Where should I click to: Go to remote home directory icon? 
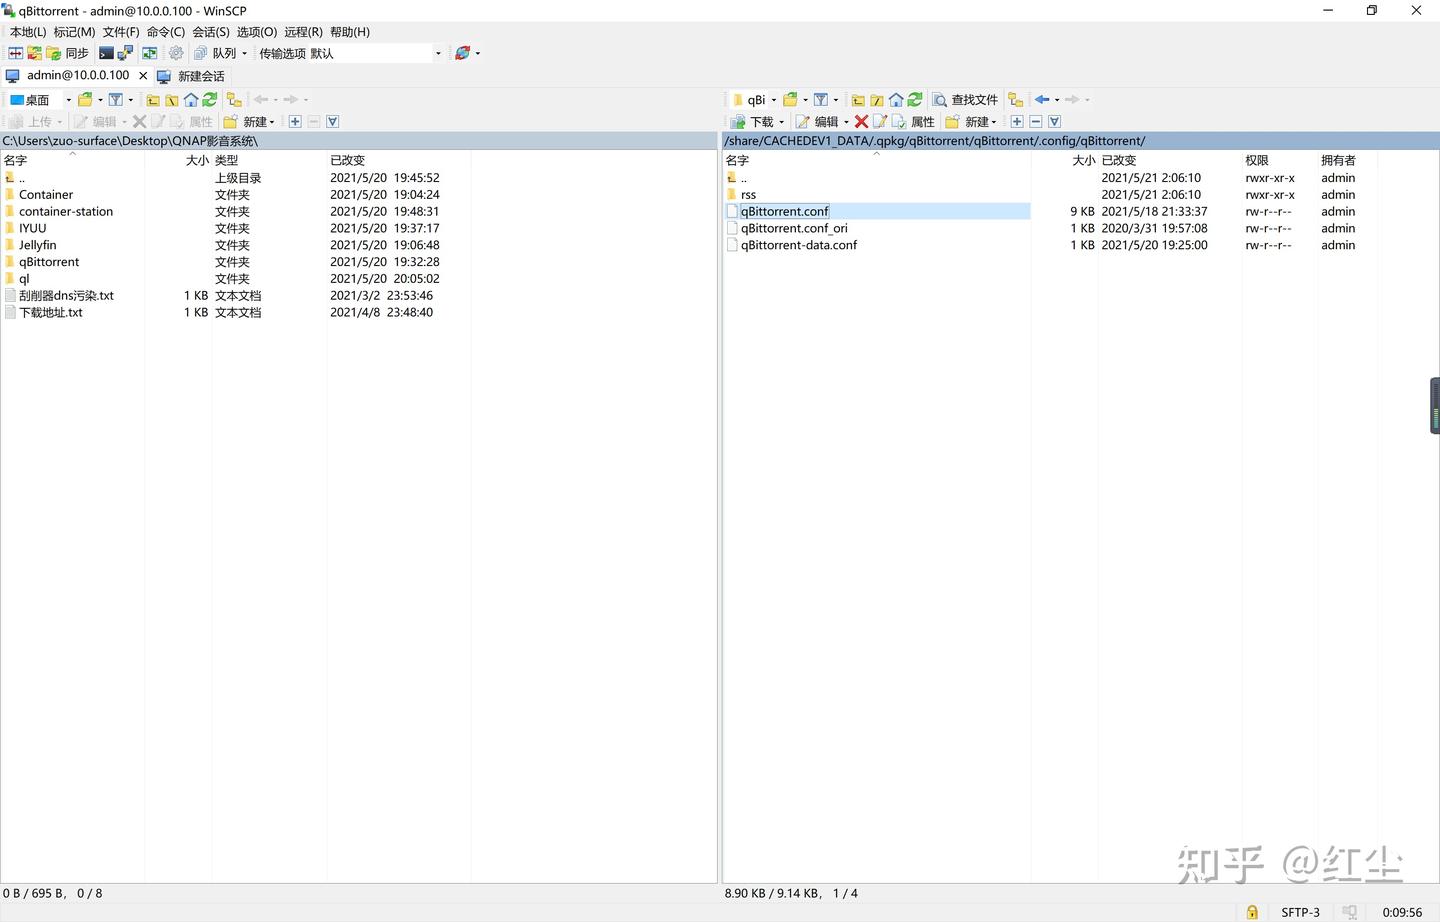(x=896, y=99)
